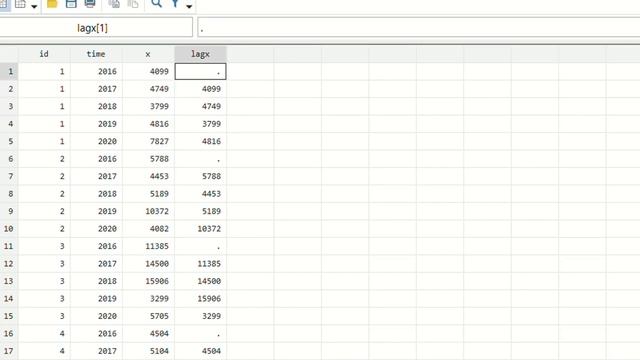The image size is (640, 360).
Task: Click x value 3799 in row 3
Action: coord(149,107)
